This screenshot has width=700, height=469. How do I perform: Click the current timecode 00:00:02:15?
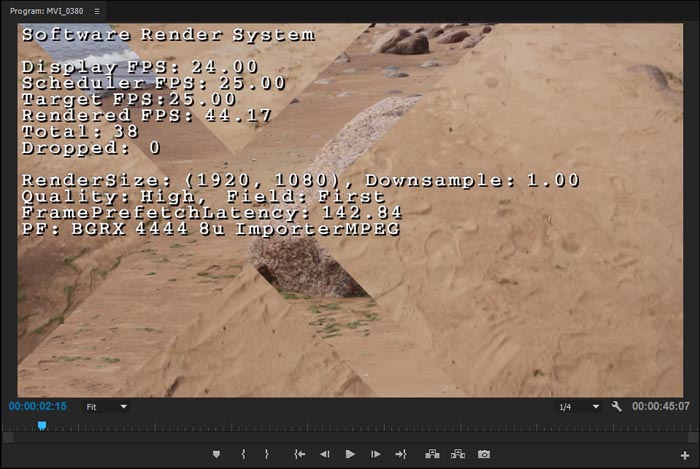(38, 407)
